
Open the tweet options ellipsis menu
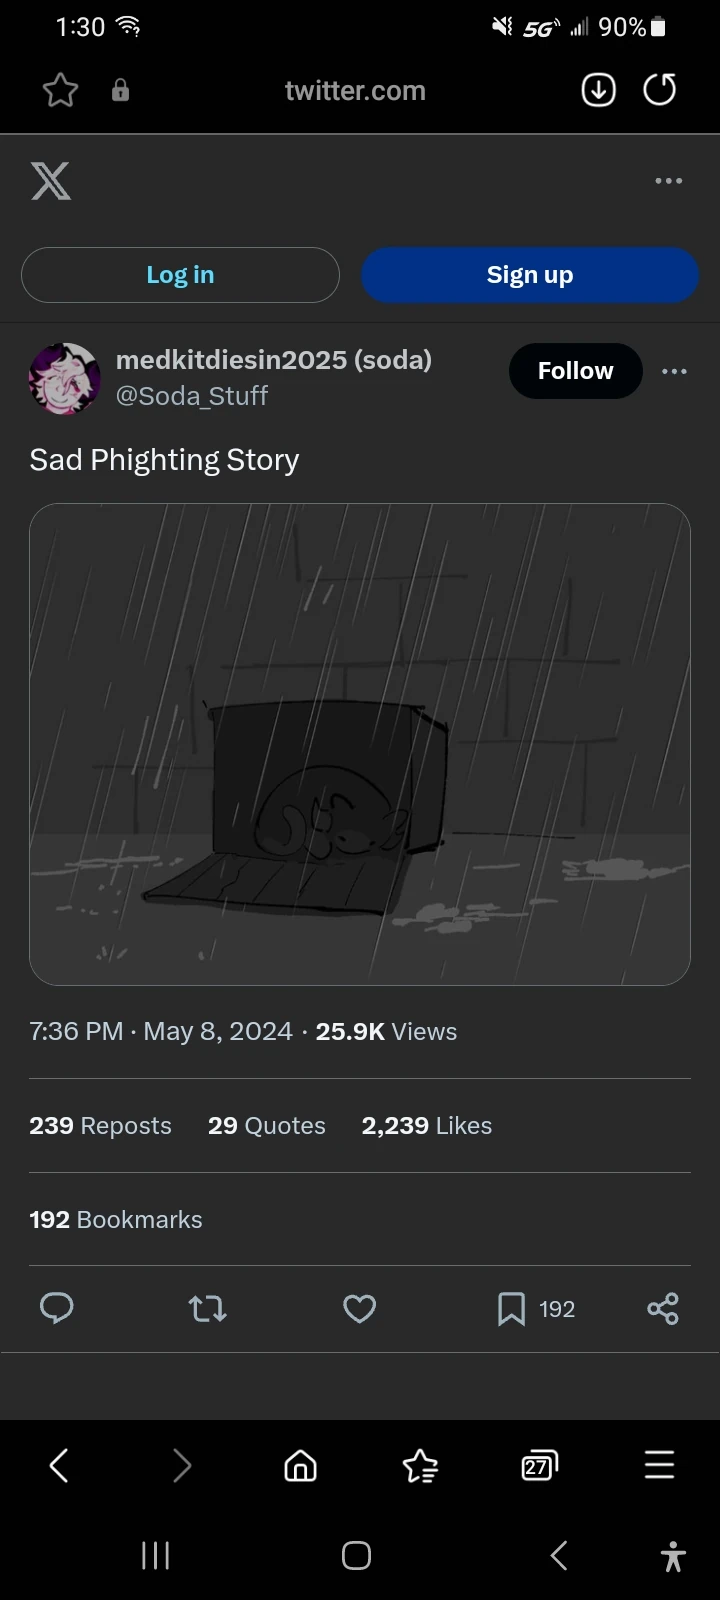pyautogui.click(x=675, y=371)
